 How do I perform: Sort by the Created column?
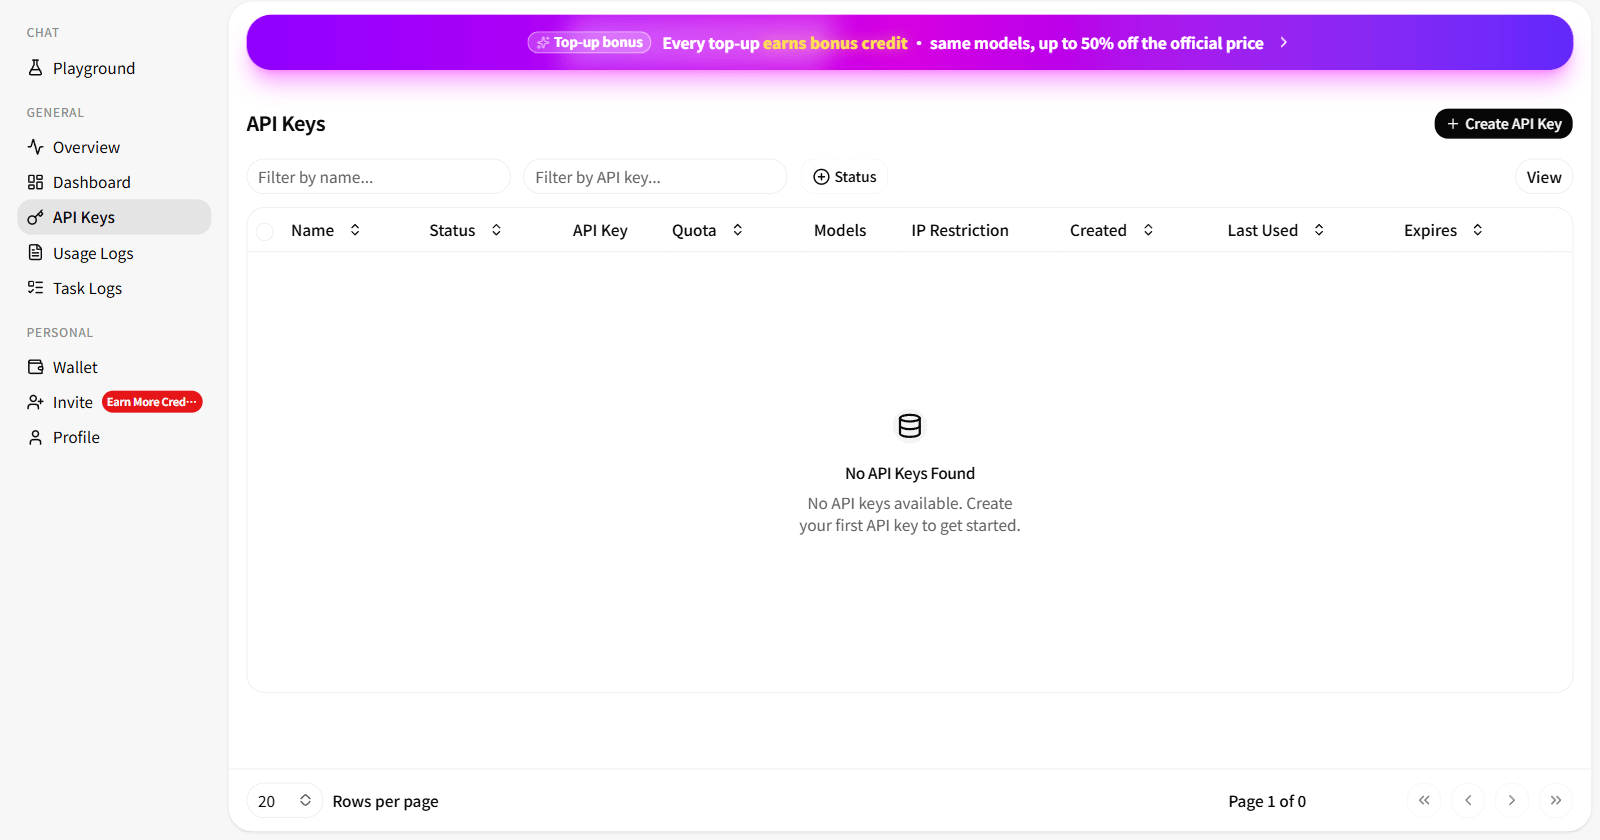(1112, 230)
